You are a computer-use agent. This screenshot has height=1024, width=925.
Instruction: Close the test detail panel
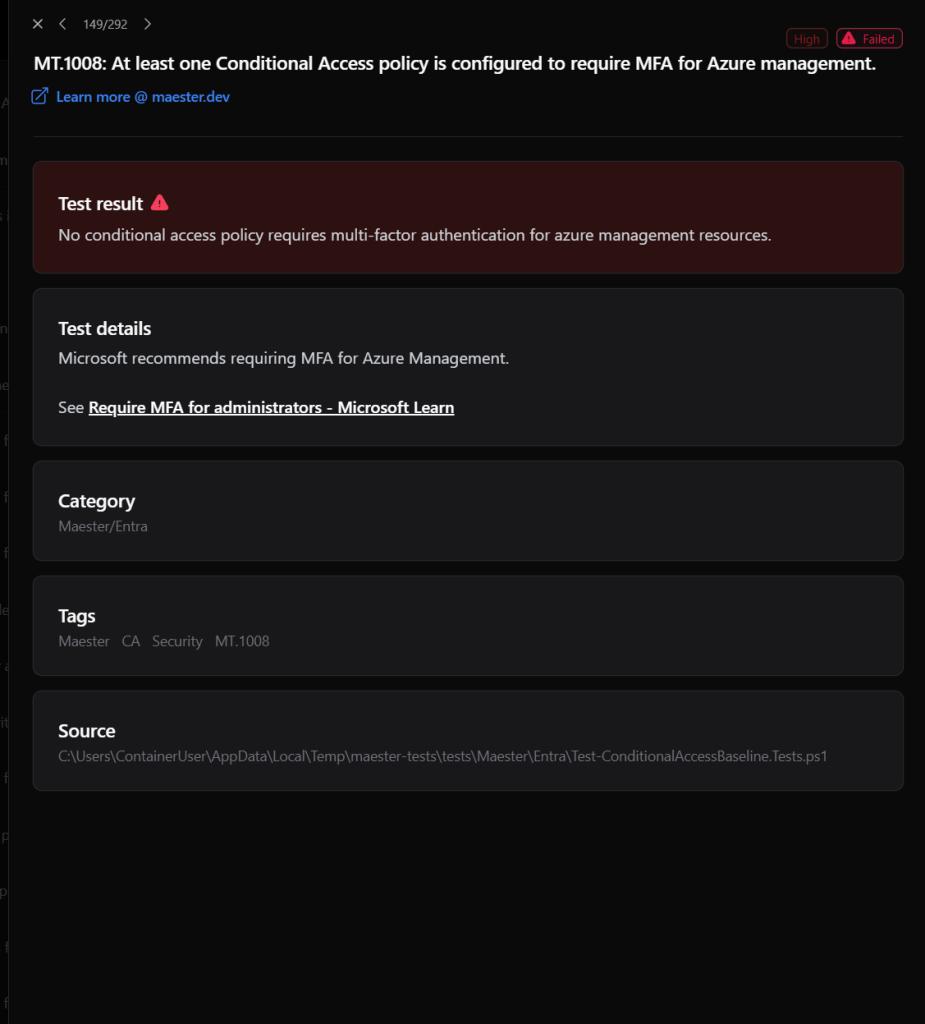click(x=38, y=24)
